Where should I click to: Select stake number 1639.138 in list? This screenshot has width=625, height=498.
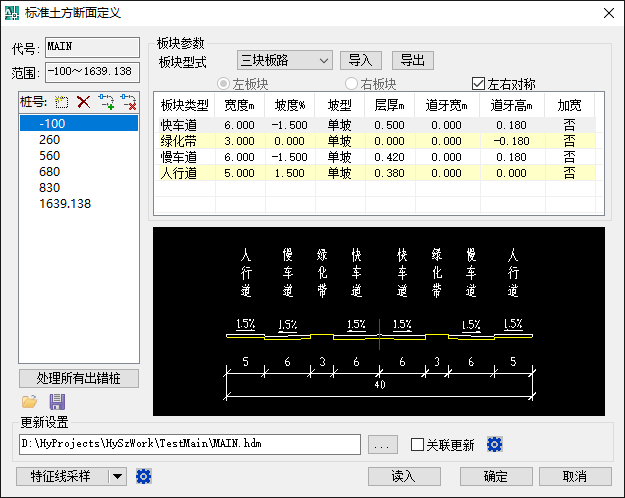(x=79, y=203)
